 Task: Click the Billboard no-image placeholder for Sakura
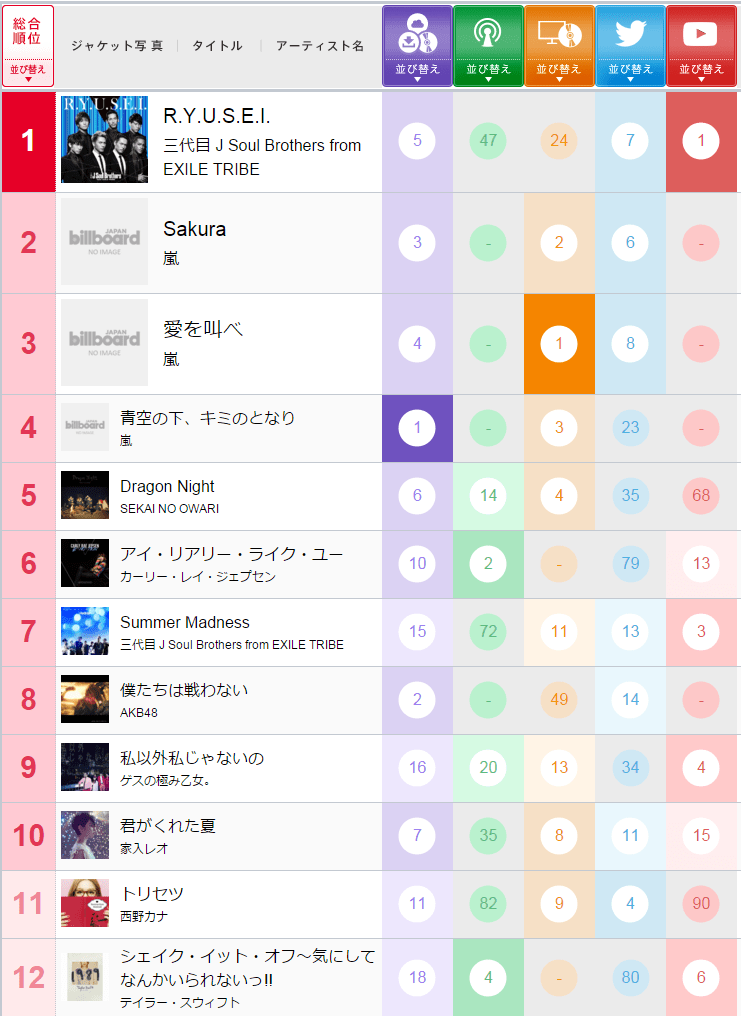[104, 242]
